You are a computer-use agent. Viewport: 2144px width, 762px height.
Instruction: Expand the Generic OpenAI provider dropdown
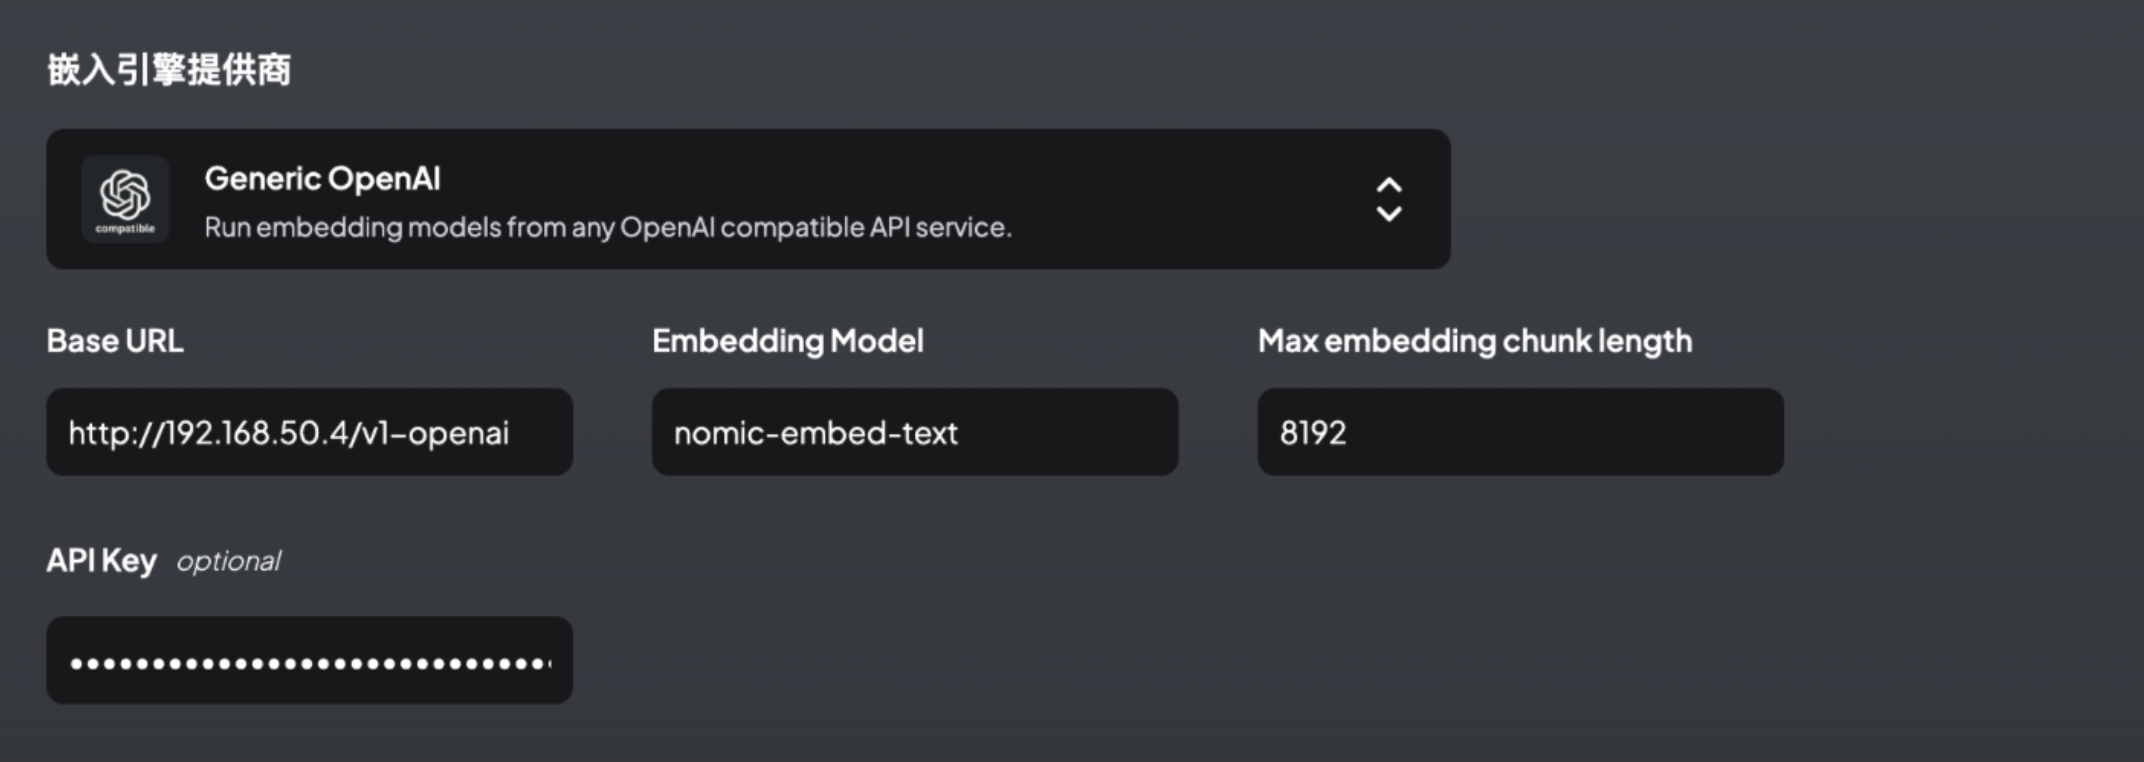coord(748,199)
